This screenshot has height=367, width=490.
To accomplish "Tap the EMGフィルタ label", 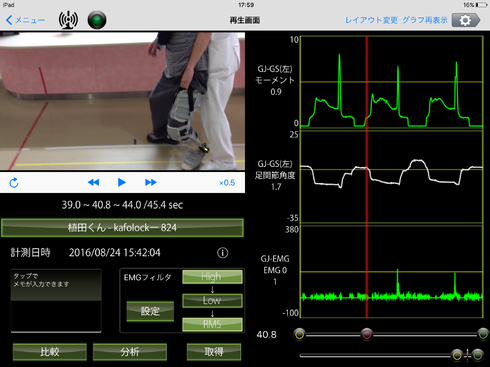I will (x=147, y=277).
